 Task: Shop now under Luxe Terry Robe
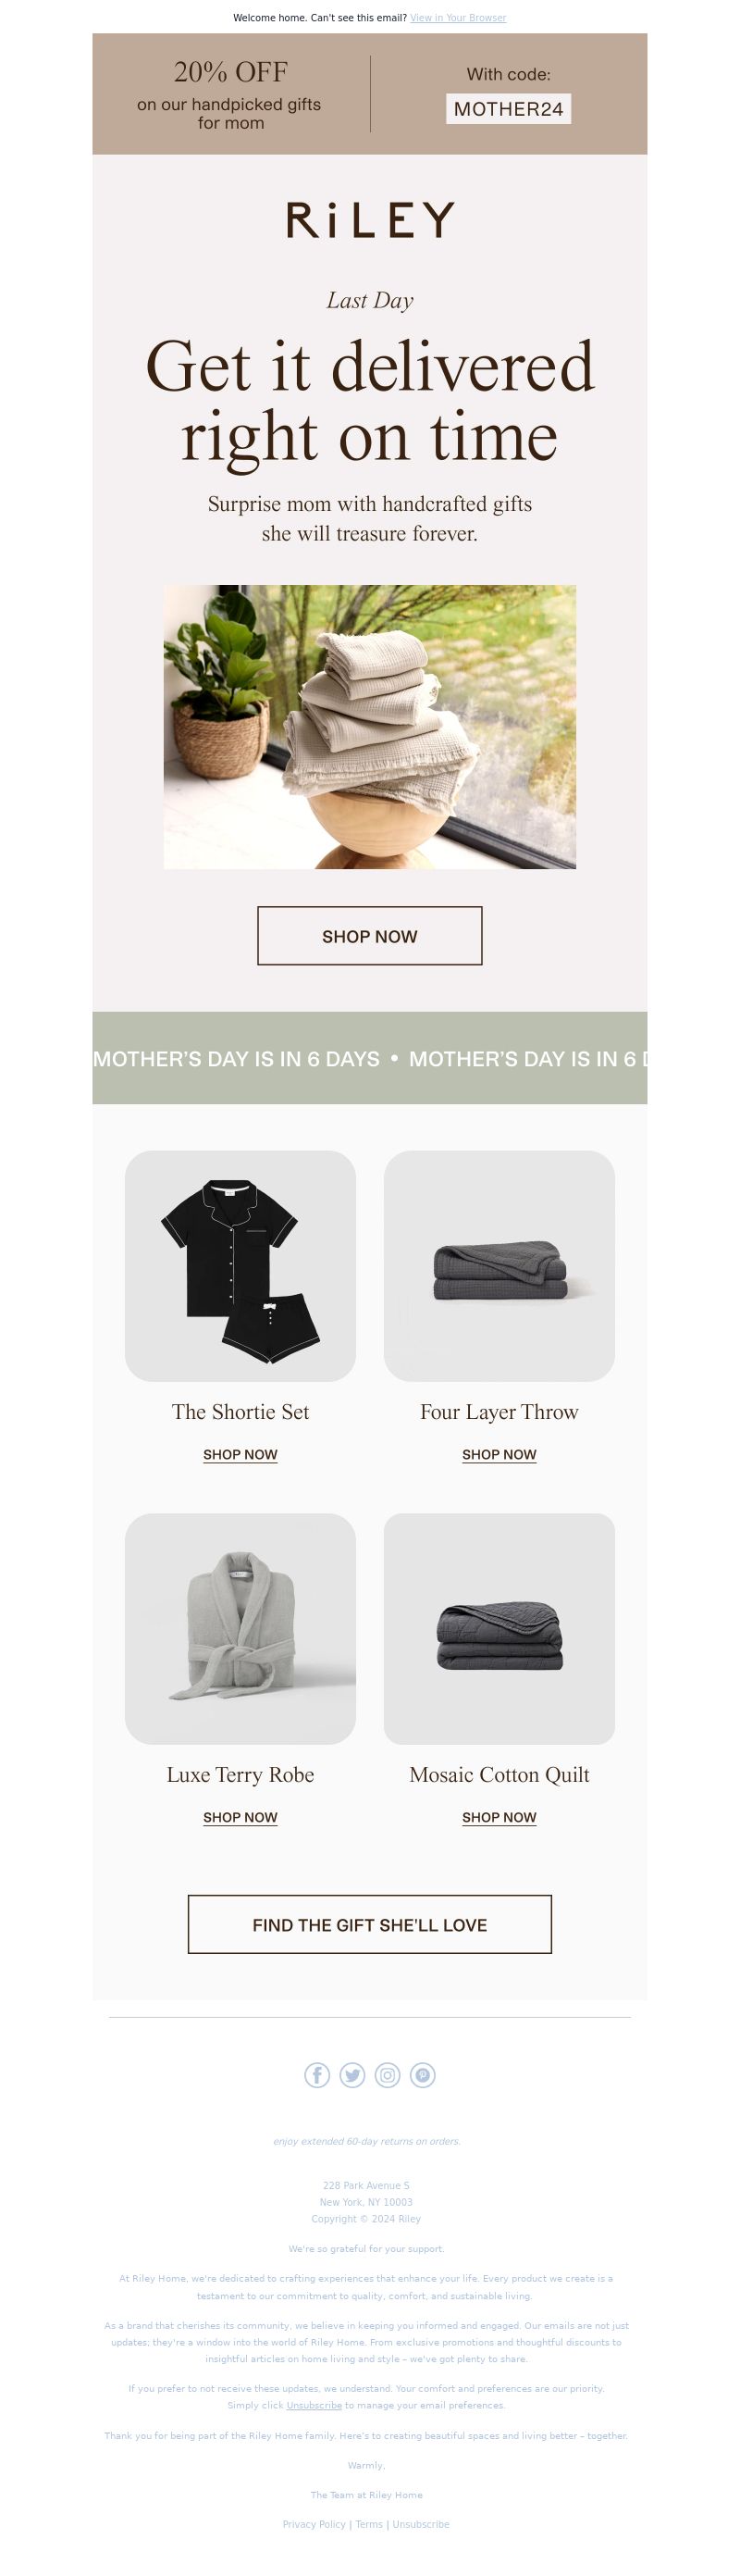click(240, 1818)
